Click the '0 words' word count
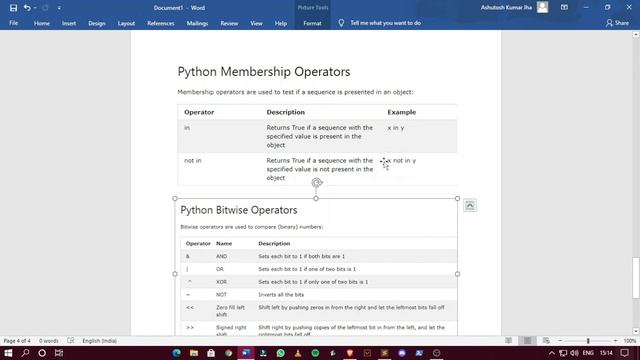640x360 pixels. click(x=49, y=341)
